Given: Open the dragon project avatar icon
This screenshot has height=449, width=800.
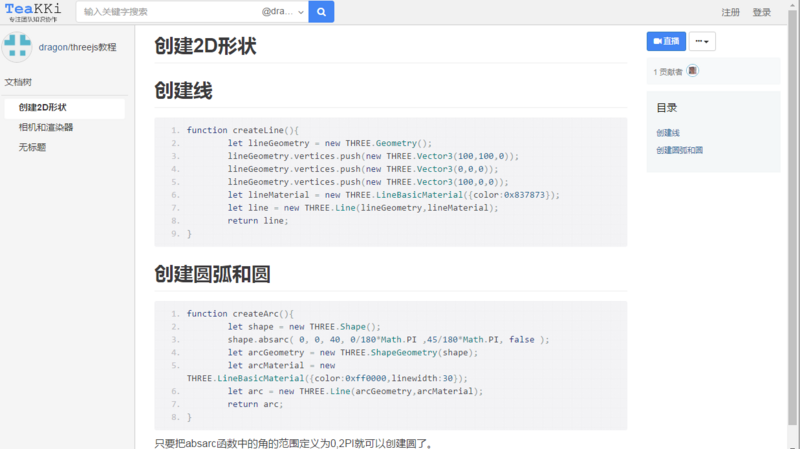Looking at the screenshot, I should click(x=17, y=47).
